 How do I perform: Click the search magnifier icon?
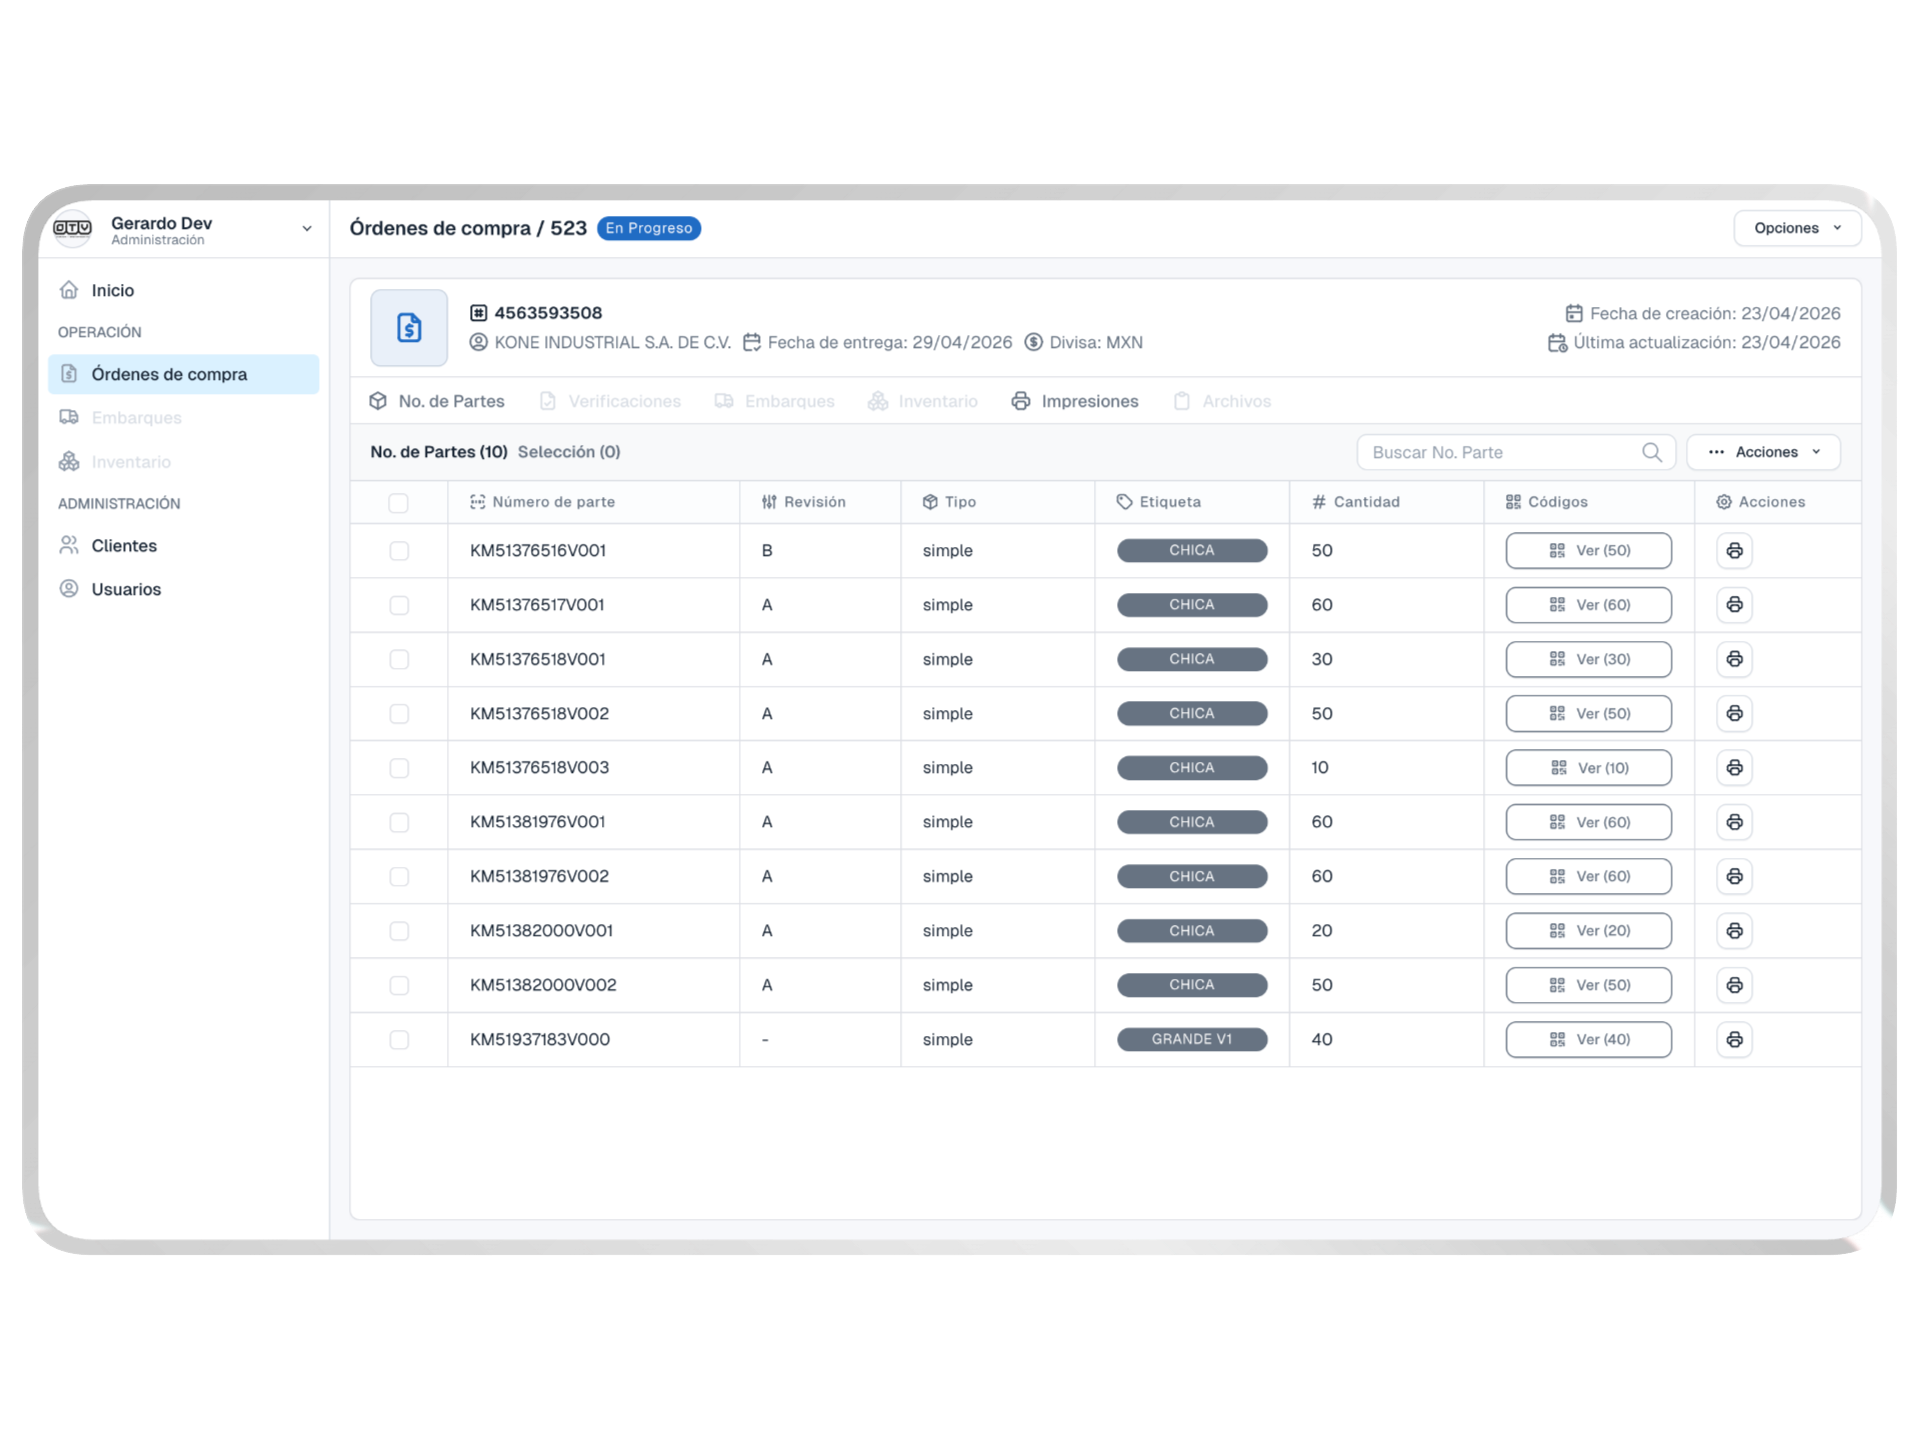(x=1651, y=453)
